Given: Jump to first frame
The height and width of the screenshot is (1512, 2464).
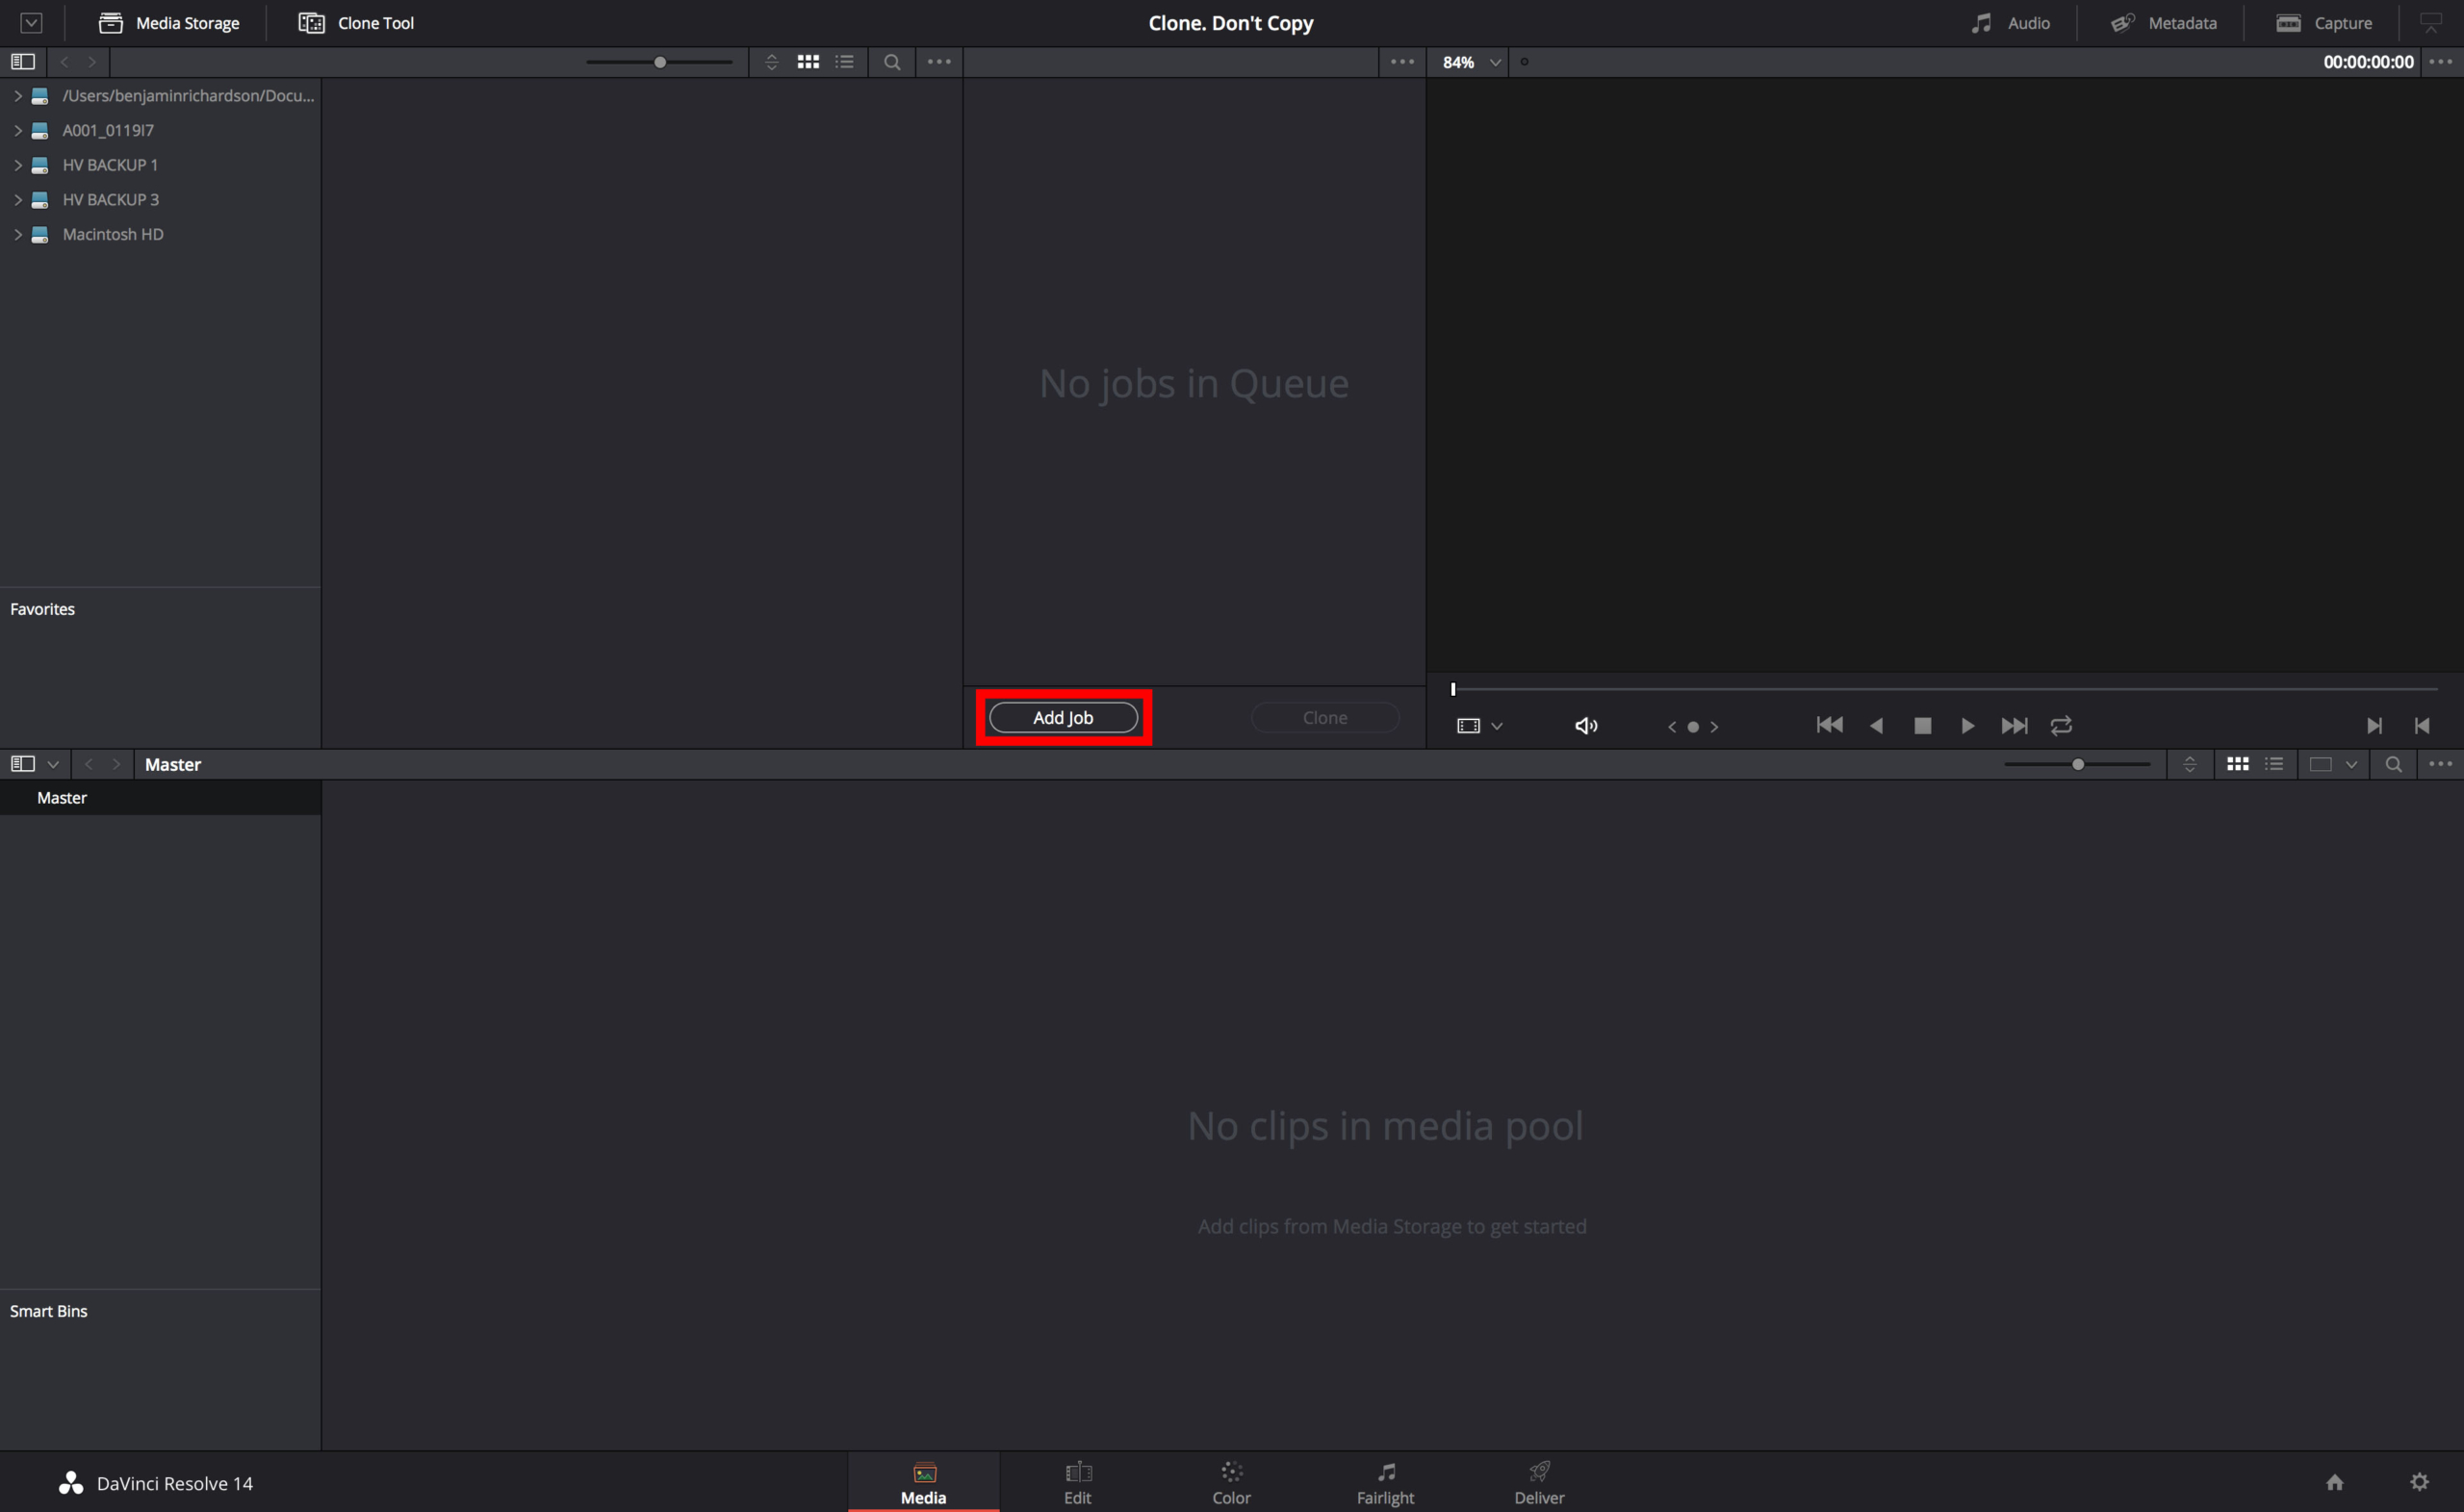Looking at the screenshot, I should [1829, 726].
